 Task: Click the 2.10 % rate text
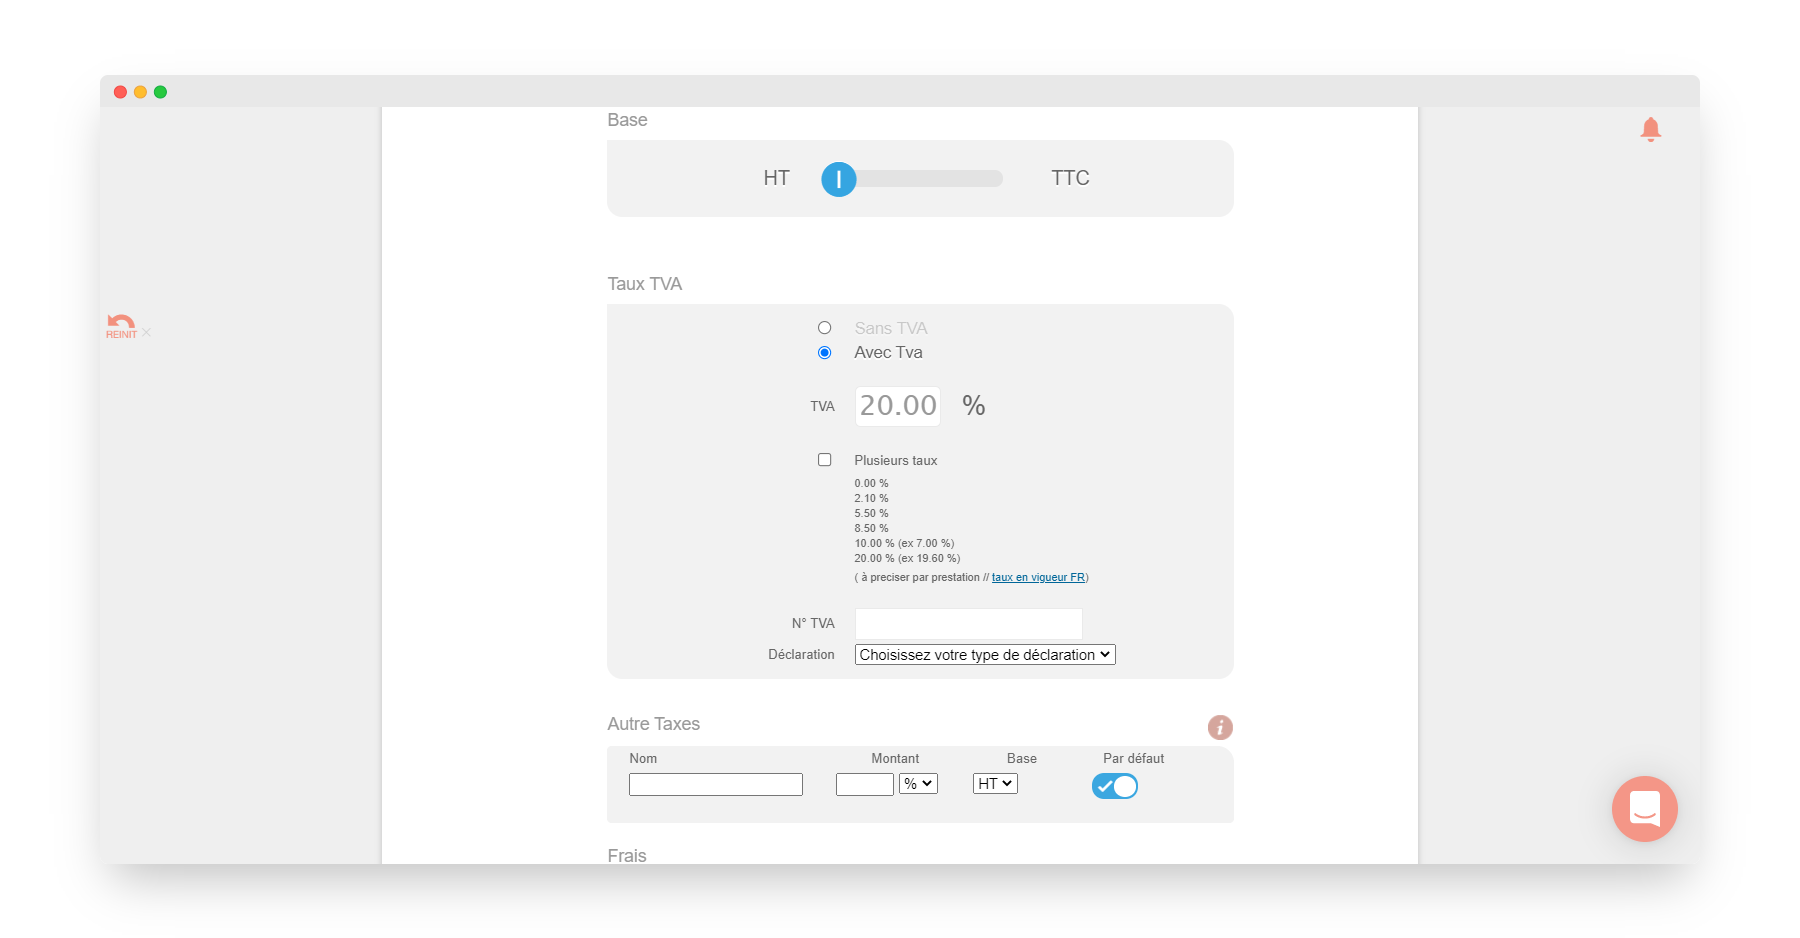[x=871, y=499]
